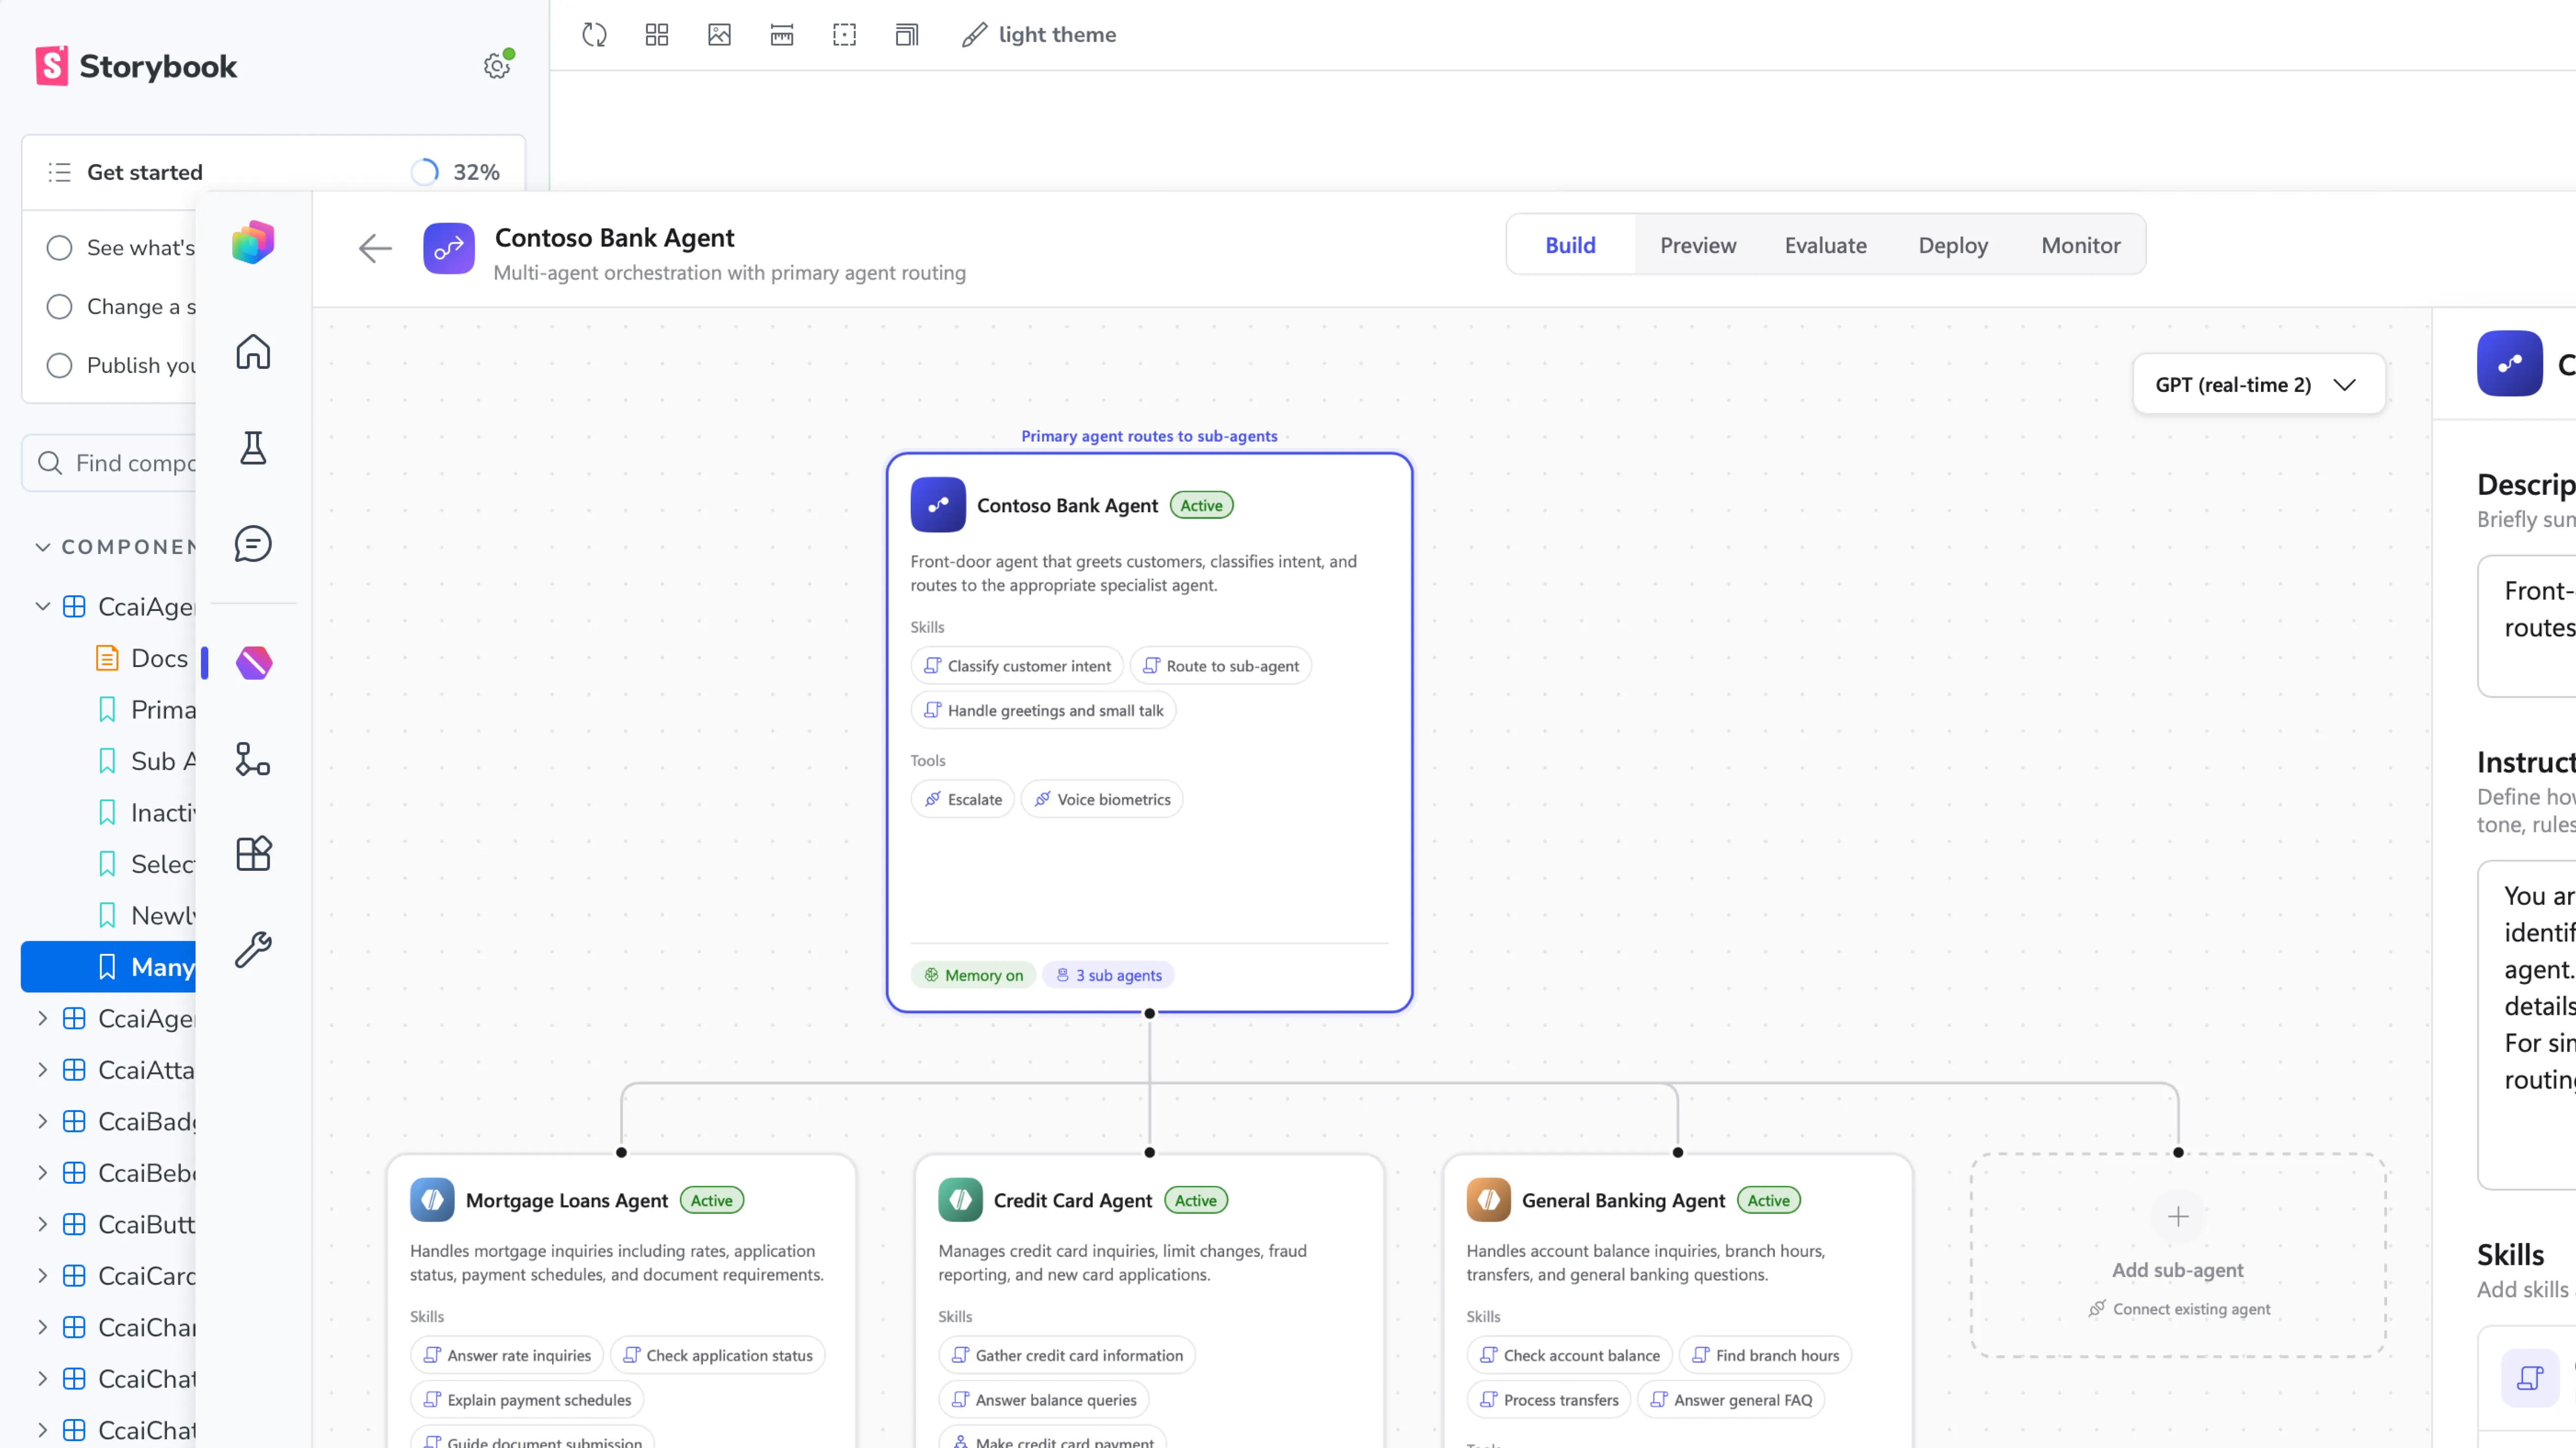Open the GPT (real-time 2) model dropdown
This screenshot has height=1448, width=2576.
(x=2258, y=384)
